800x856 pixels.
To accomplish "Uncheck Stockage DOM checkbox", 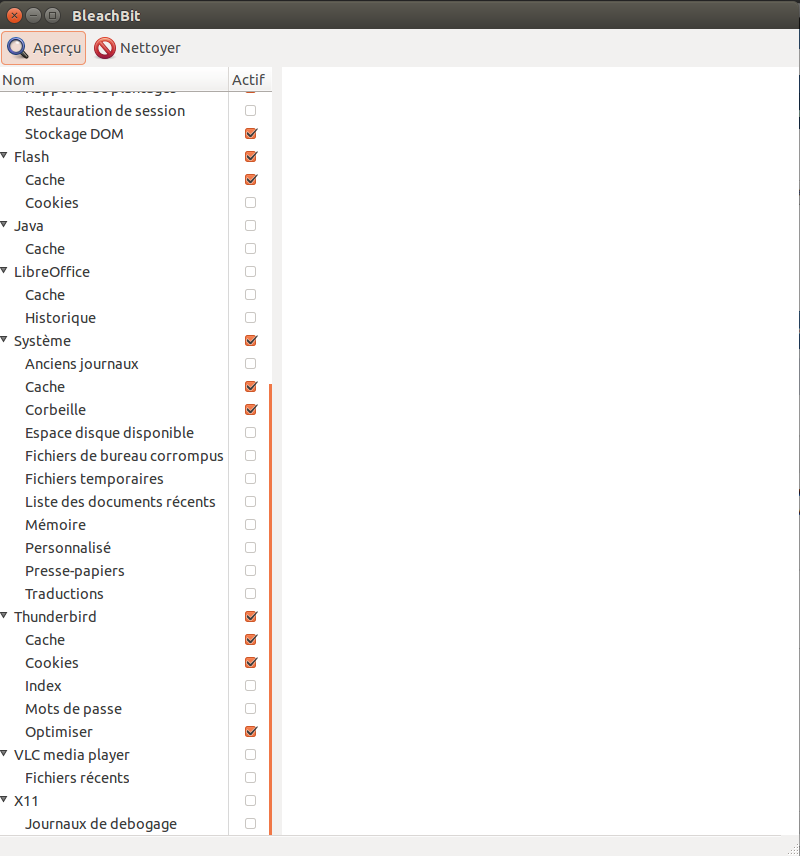I will pos(251,134).
